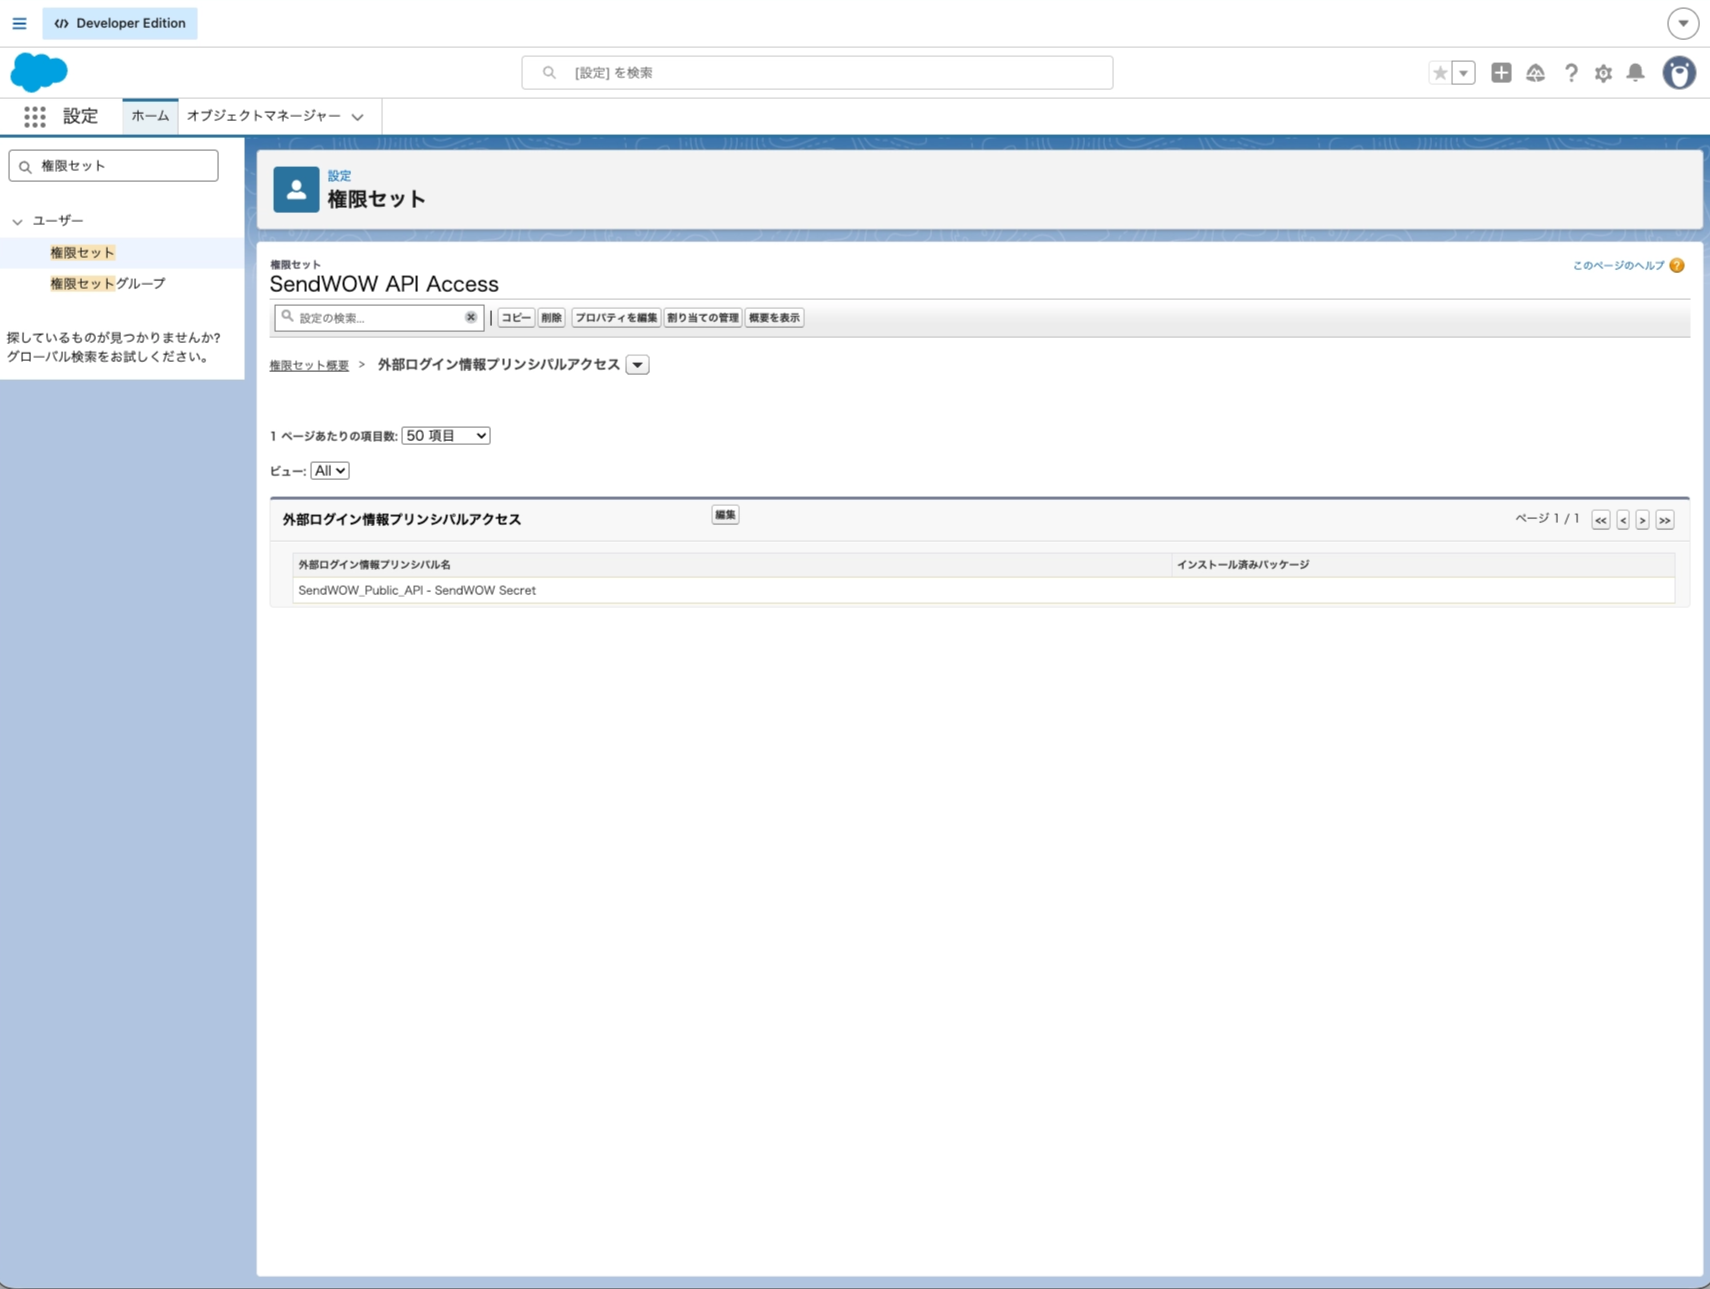Open the top-right circular dropdown arrow
The image size is (1710, 1289).
click(1683, 23)
